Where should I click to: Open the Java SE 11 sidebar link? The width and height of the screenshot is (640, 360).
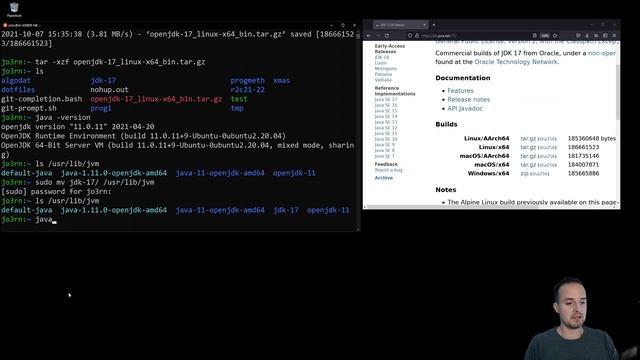coord(386,133)
